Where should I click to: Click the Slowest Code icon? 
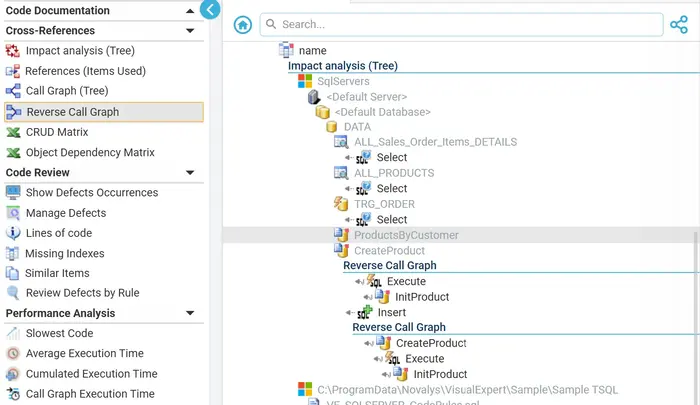tap(13, 333)
